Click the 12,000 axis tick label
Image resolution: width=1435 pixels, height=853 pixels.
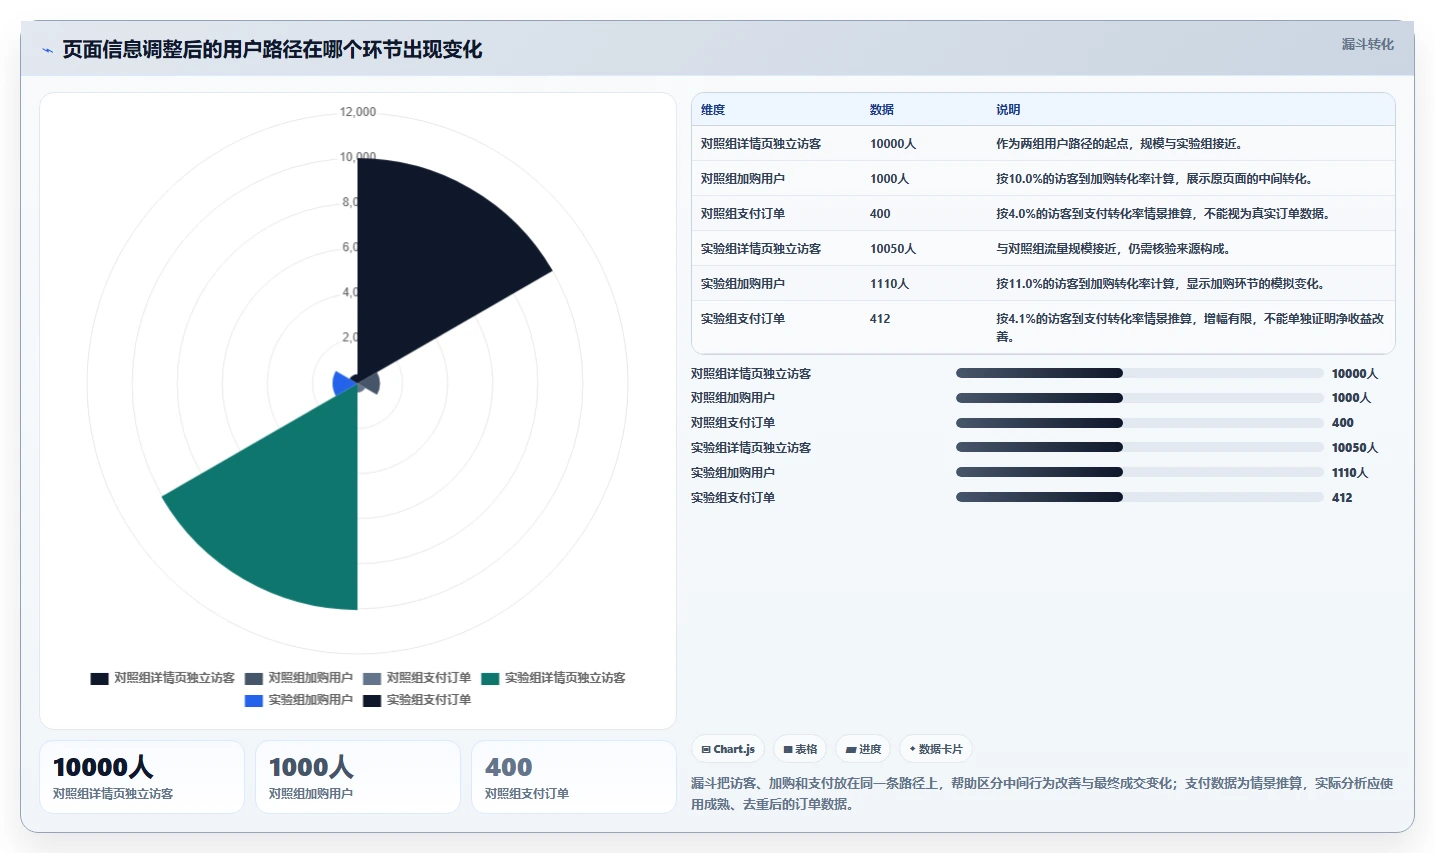pyautogui.click(x=358, y=112)
